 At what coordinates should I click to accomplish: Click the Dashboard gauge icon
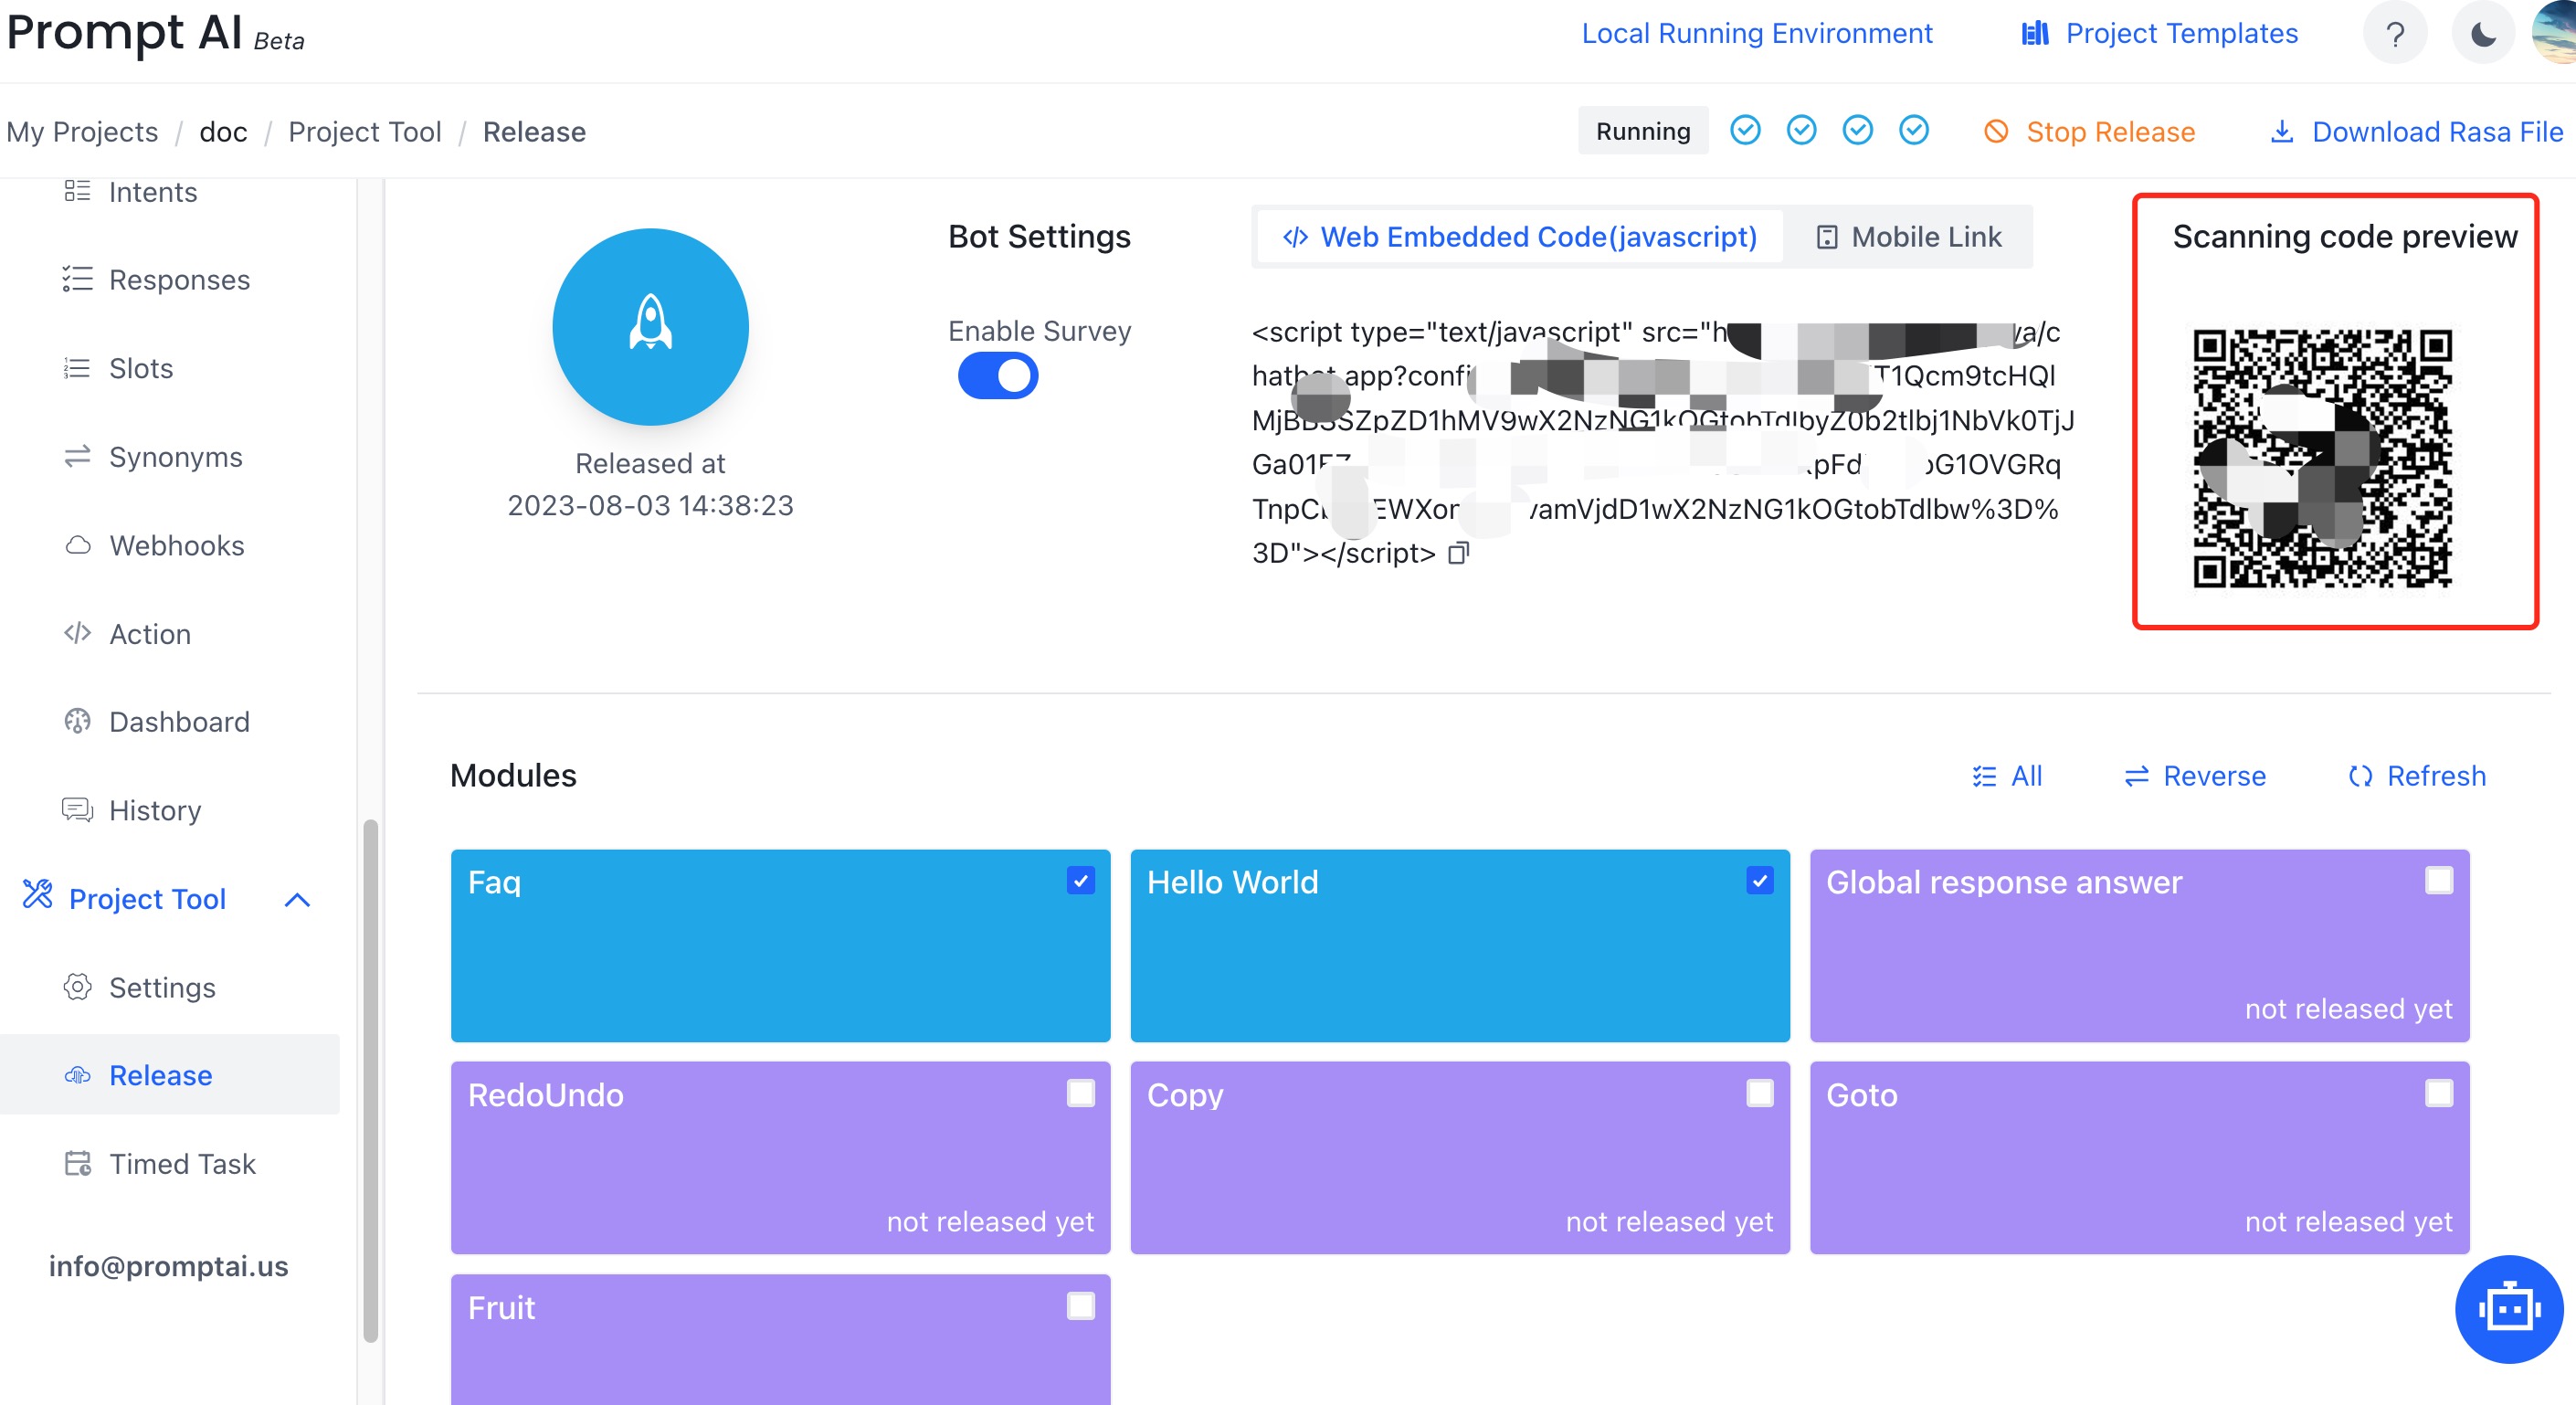point(77,721)
